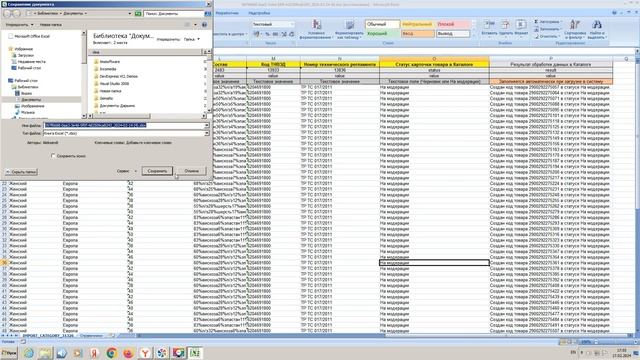
Task: Open the file type combo box arrow
Action: coord(207,133)
